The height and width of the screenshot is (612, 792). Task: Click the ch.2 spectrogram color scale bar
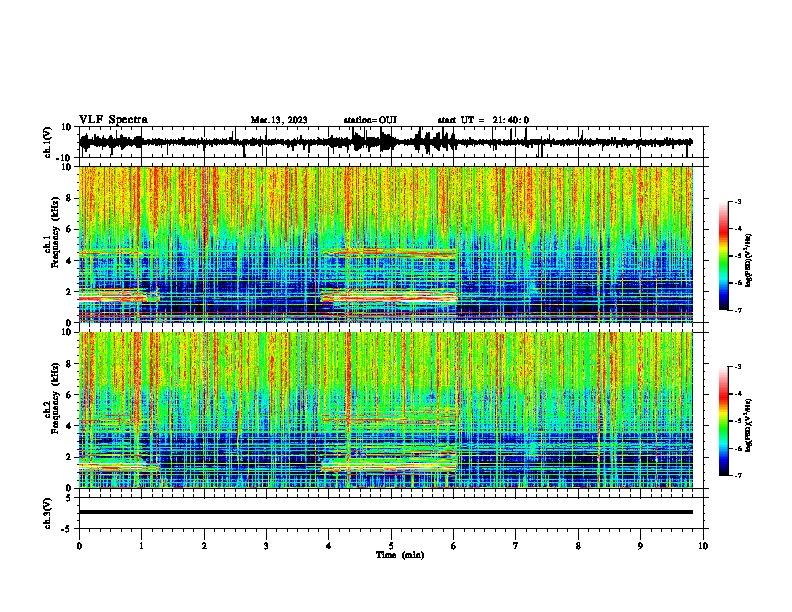tap(723, 421)
